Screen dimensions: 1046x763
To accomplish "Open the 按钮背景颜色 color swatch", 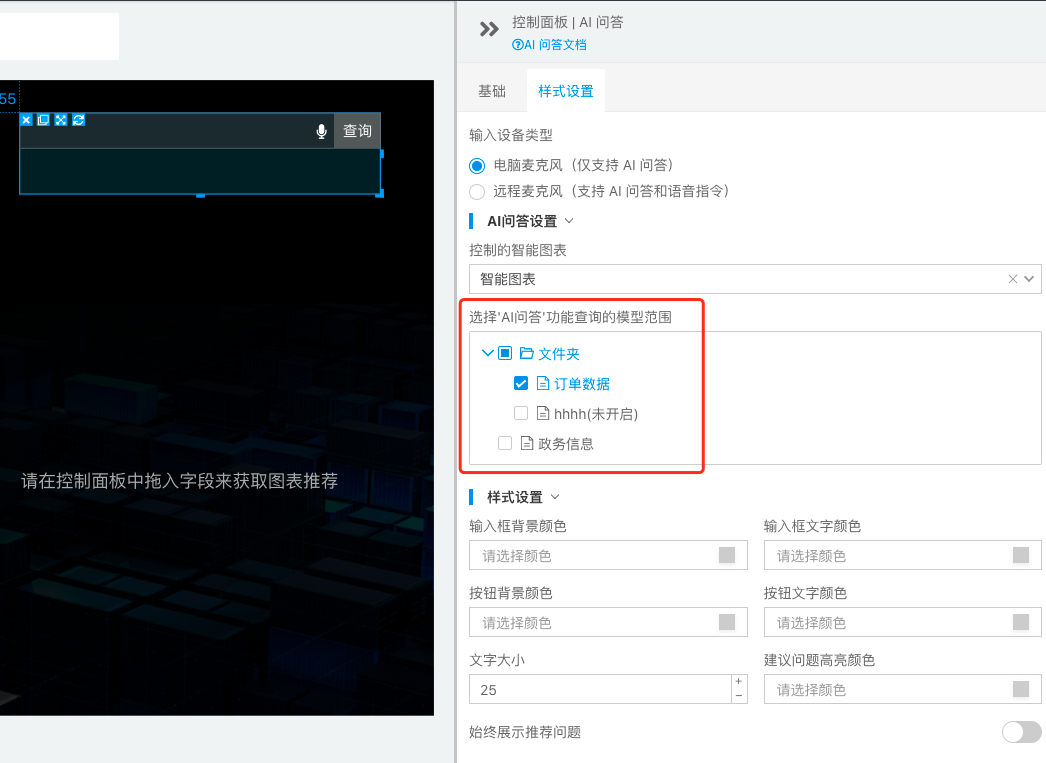I will (727, 622).
